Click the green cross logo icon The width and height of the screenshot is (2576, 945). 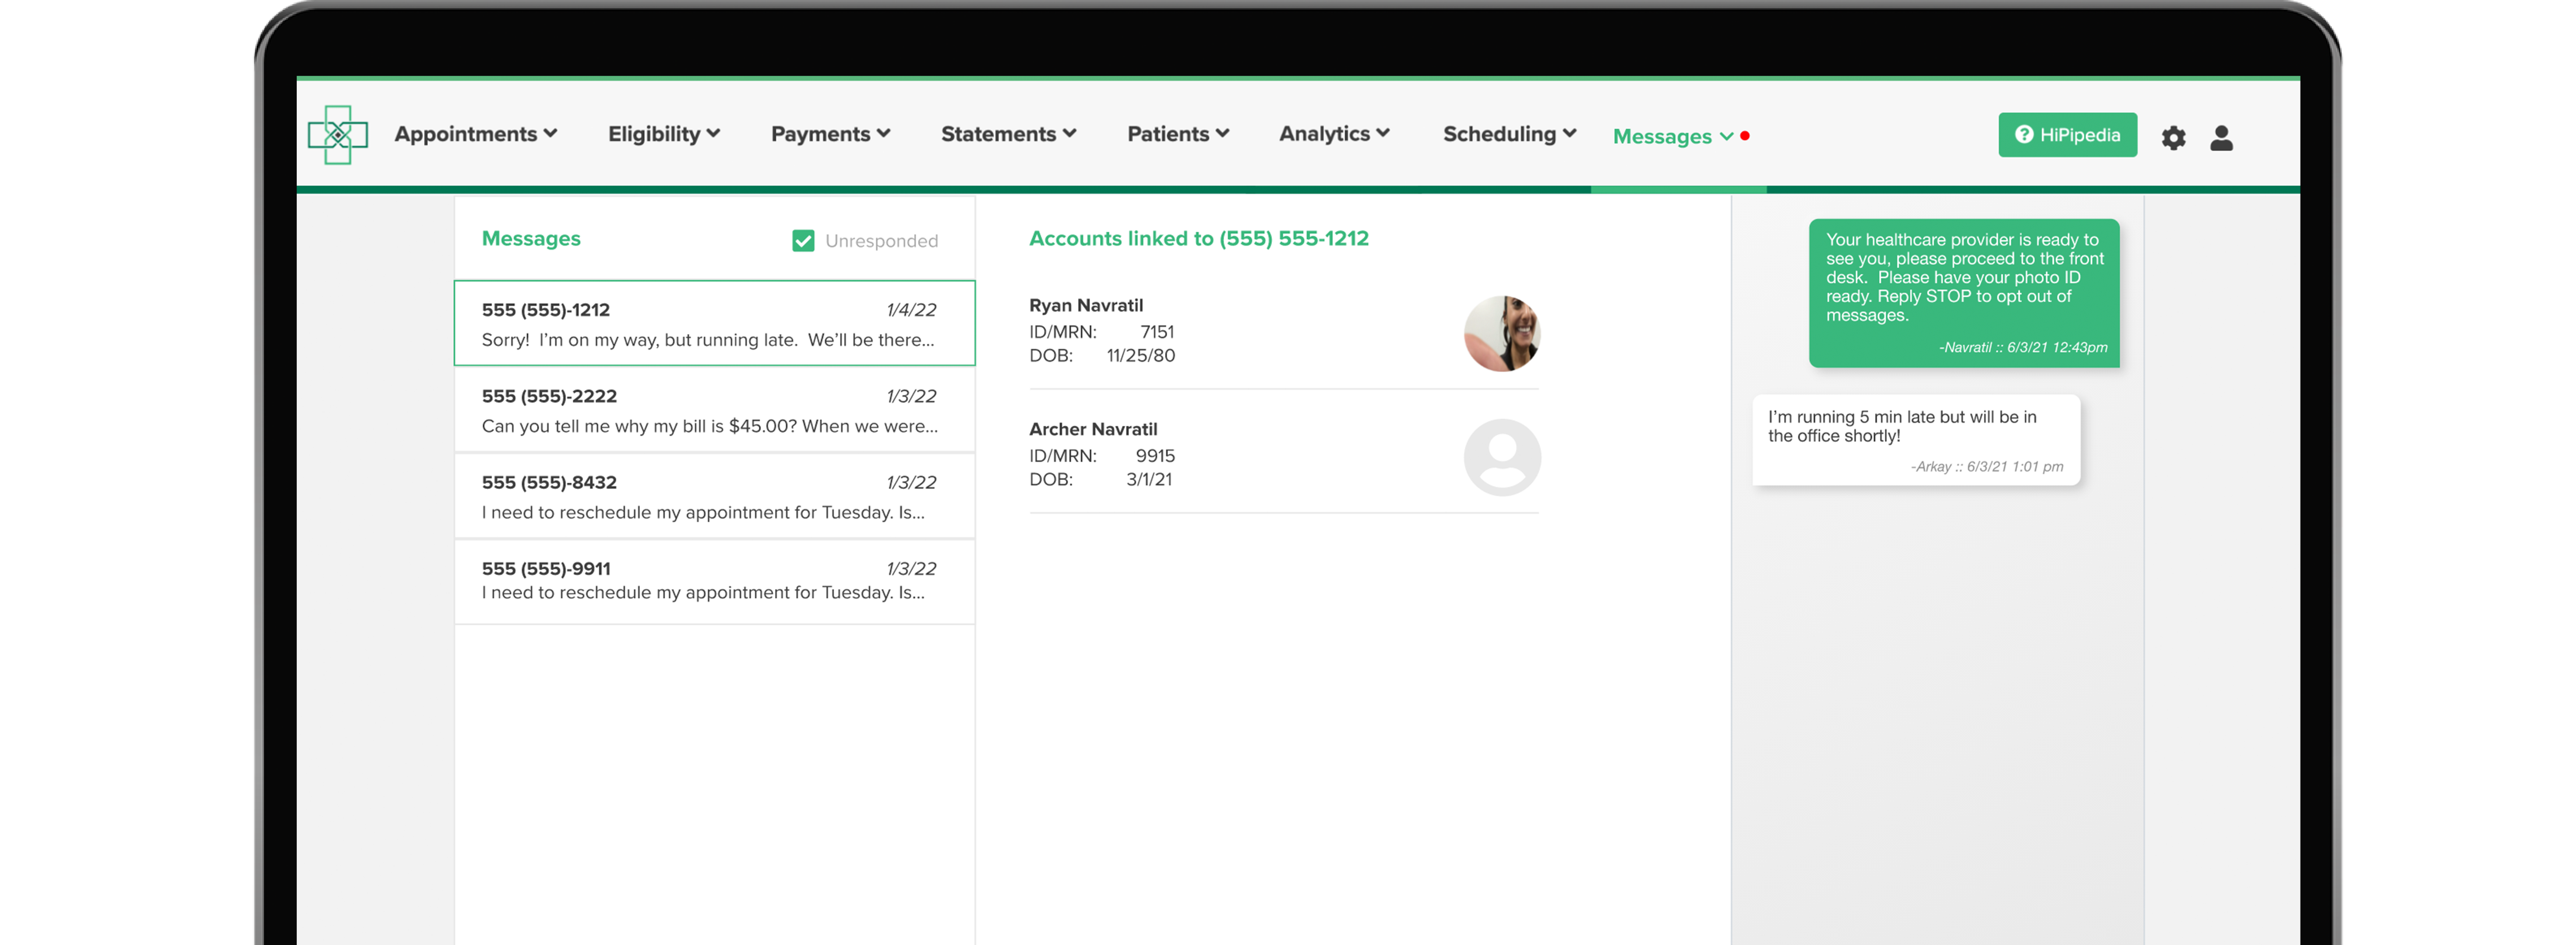tap(338, 135)
